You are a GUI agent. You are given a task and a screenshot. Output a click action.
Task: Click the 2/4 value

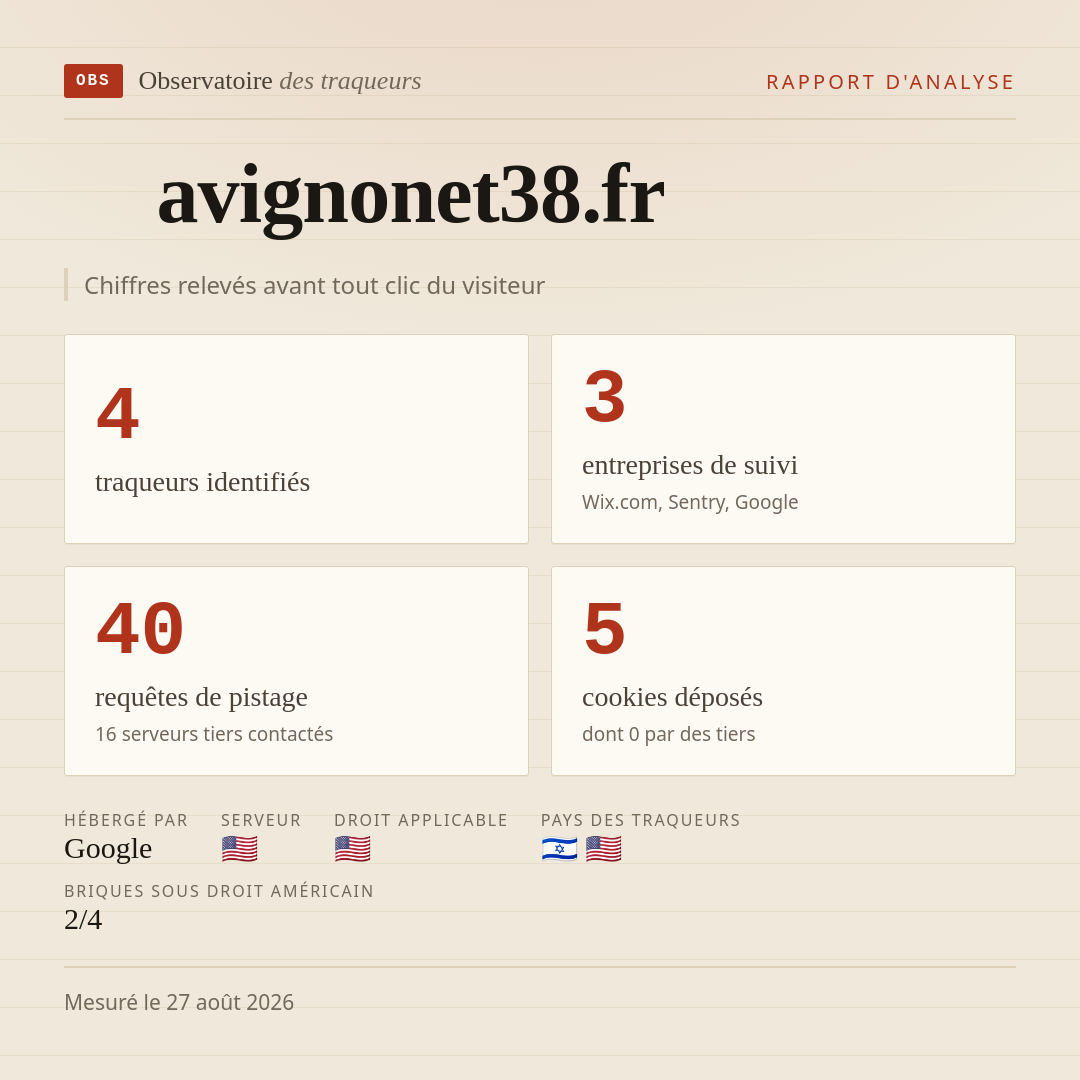tap(83, 920)
